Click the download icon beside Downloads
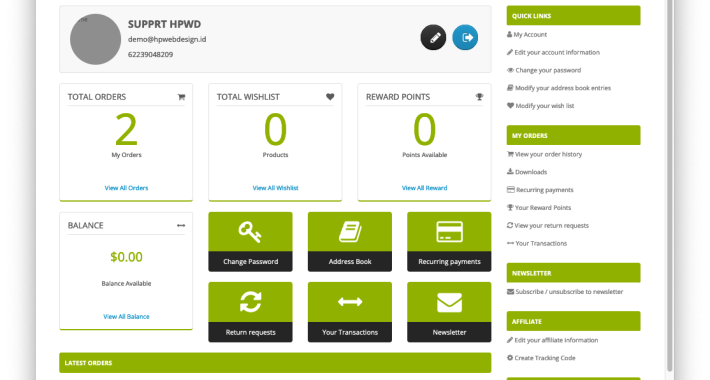The width and height of the screenshot is (710, 380). 510,172
